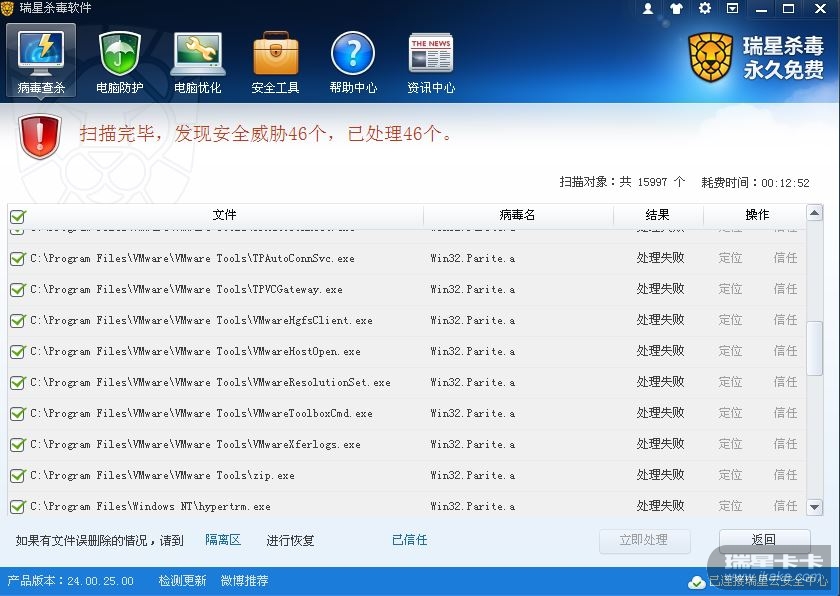Uncheck the VMwareHgfsClient.exe row checkbox

(18, 321)
